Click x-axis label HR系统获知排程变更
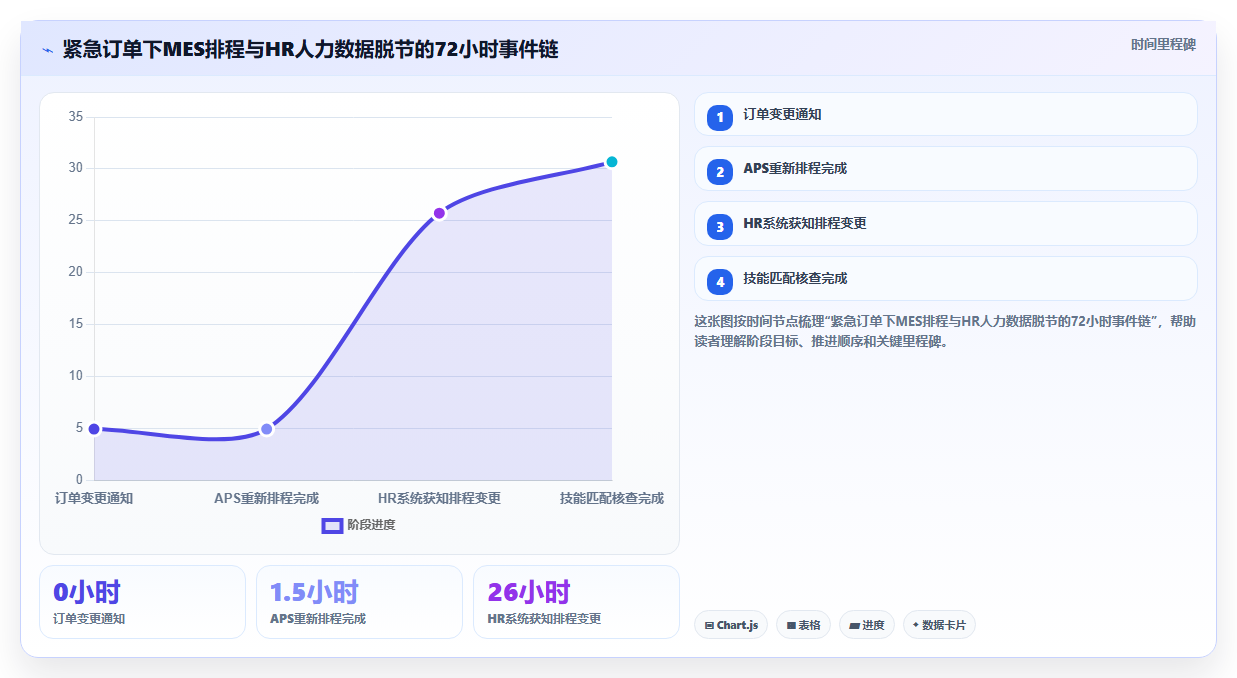Screen dimensions: 1237x678 439,498
